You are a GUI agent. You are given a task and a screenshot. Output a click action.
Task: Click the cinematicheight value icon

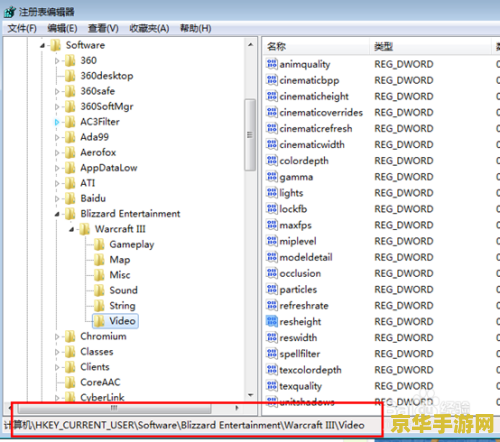tap(272, 96)
